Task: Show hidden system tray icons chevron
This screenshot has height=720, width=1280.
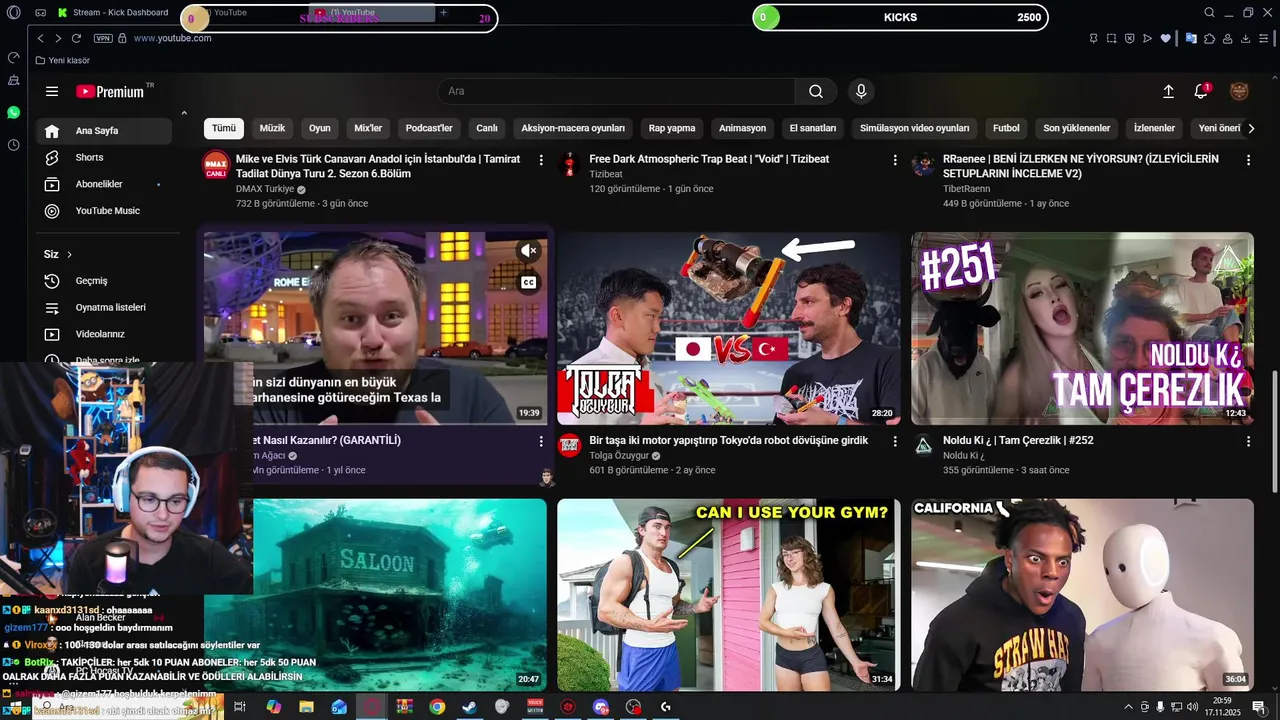Action: pyautogui.click(x=1129, y=707)
